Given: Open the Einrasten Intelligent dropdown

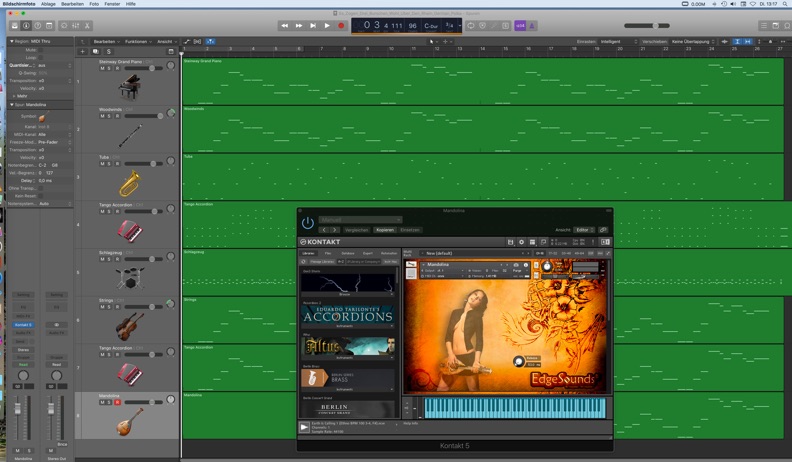Looking at the screenshot, I should coord(619,41).
